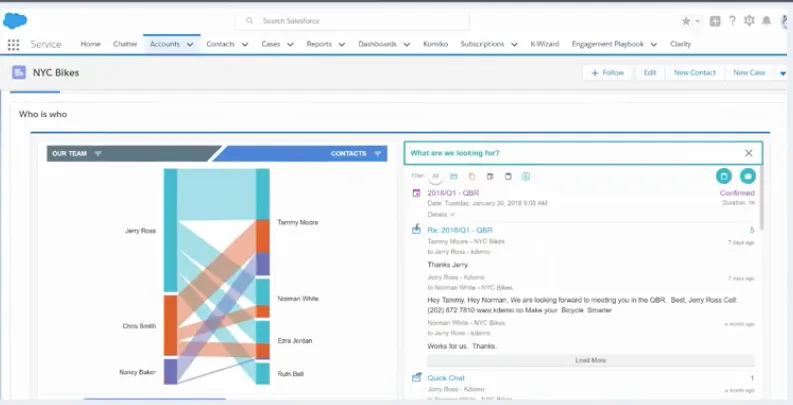Close the What are we looking for panel
The image size is (793, 405).
(x=749, y=153)
